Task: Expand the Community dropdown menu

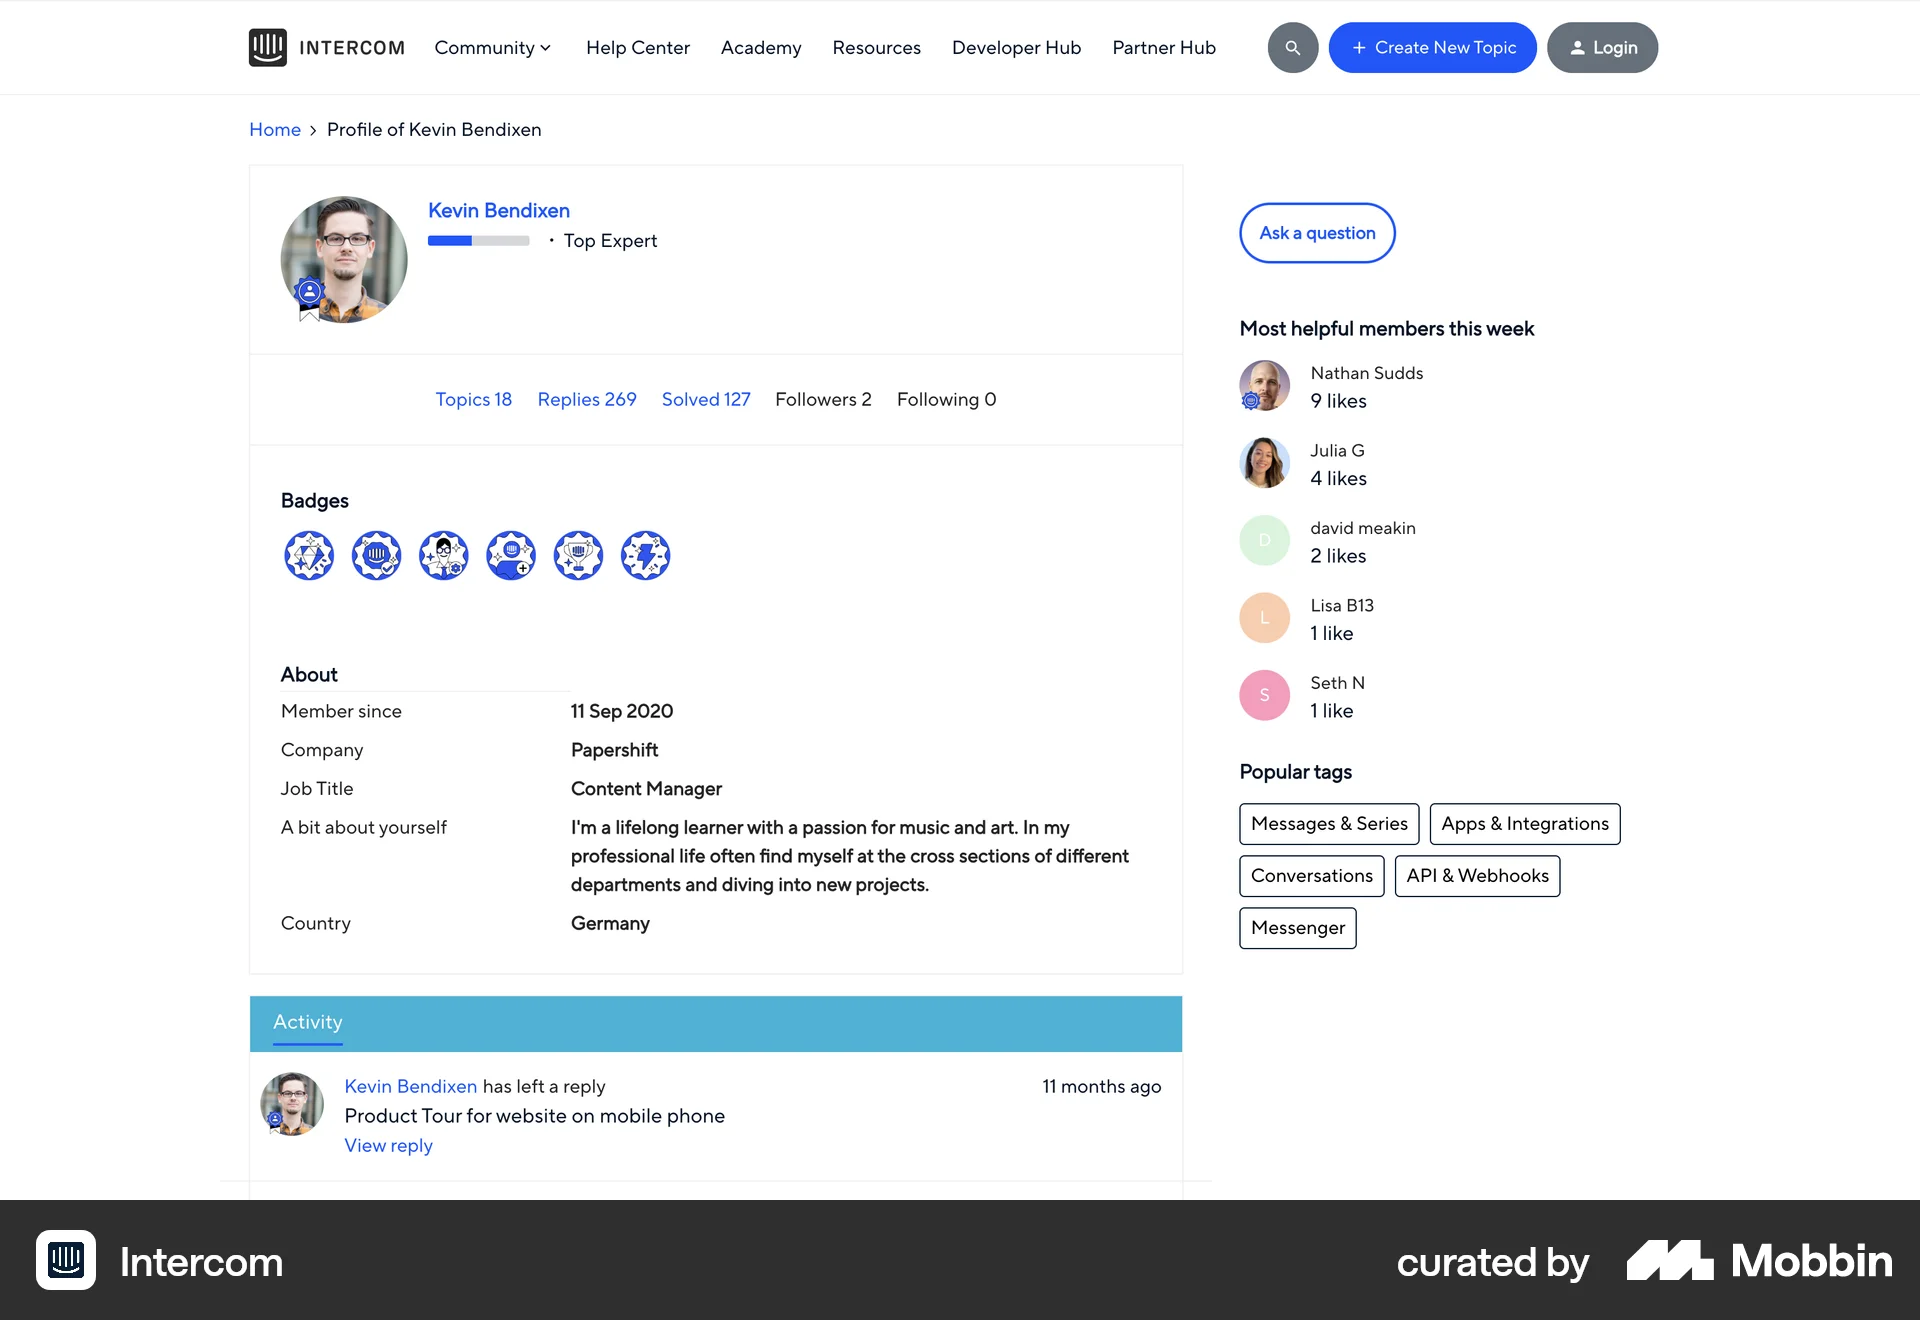Action: coord(492,47)
